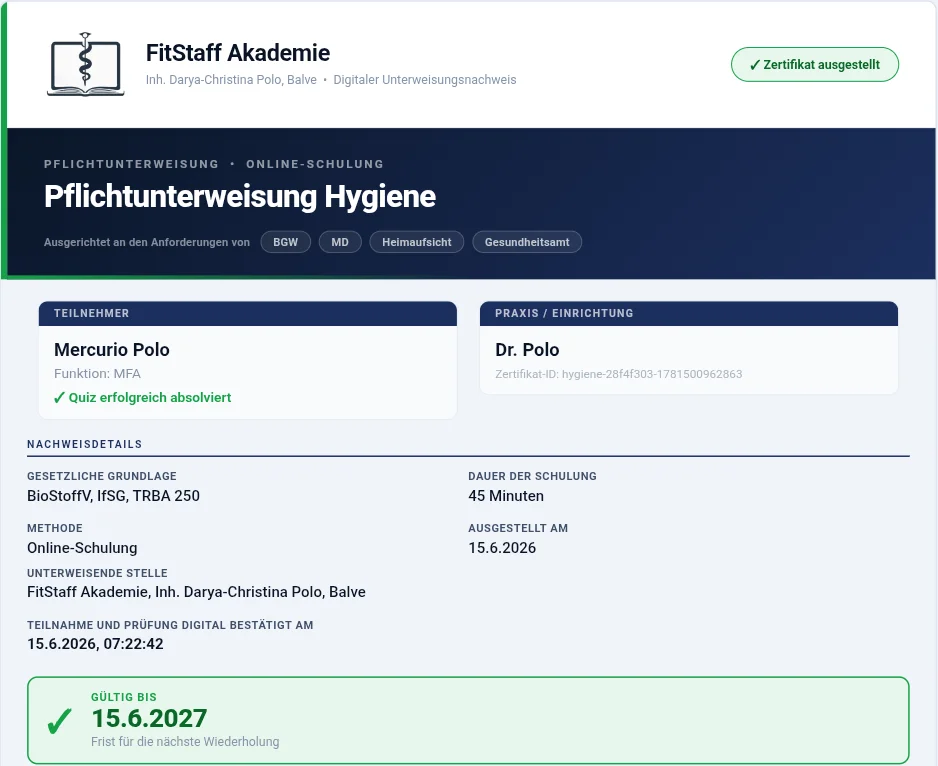
Task: Click the 'Online-Schulung' method value
Action: [82, 548]
